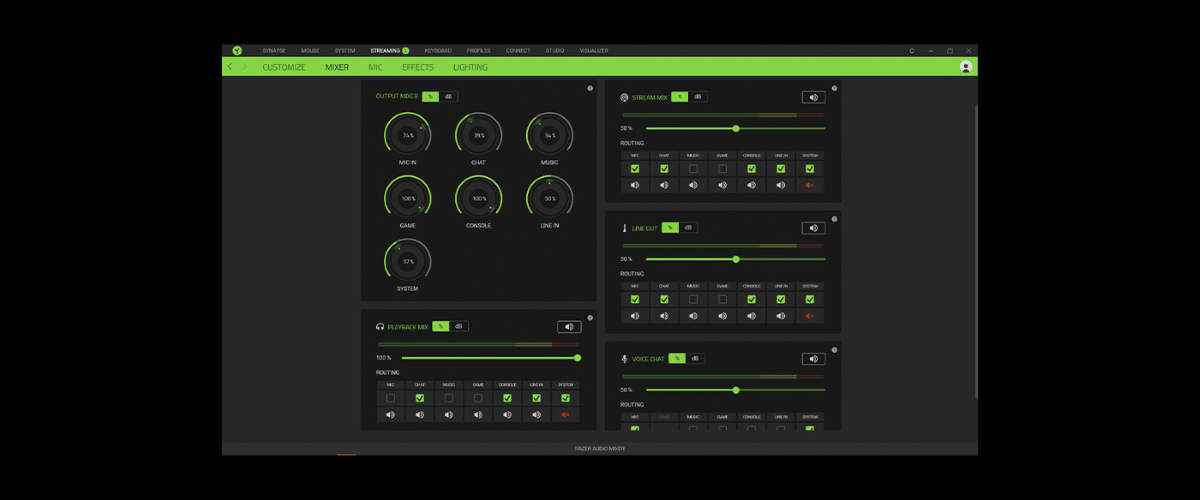Mute MIC channel in Line Out routing

pyautogui.click(x=634, y=316)
